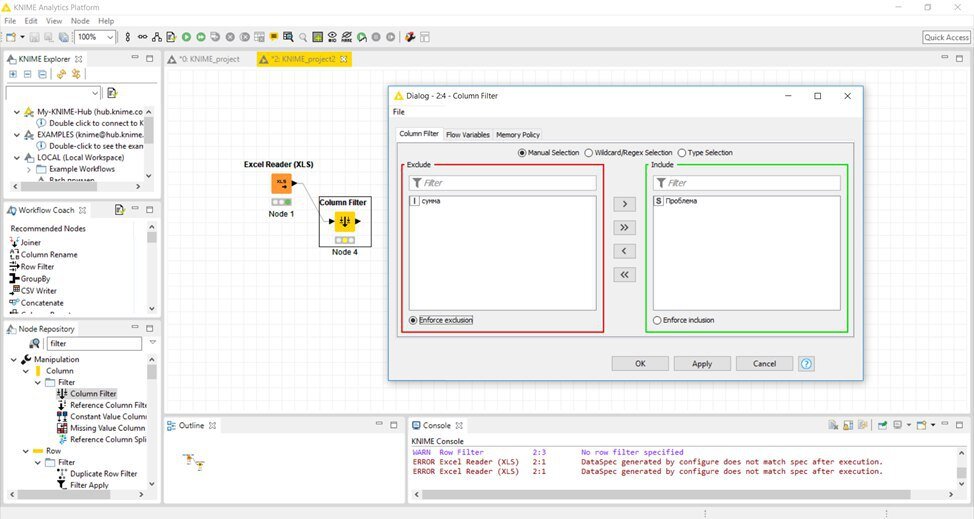Click the Refresh icon in KNIME Explorer
This screenshot has height=519, width=974.
(61, 74)
